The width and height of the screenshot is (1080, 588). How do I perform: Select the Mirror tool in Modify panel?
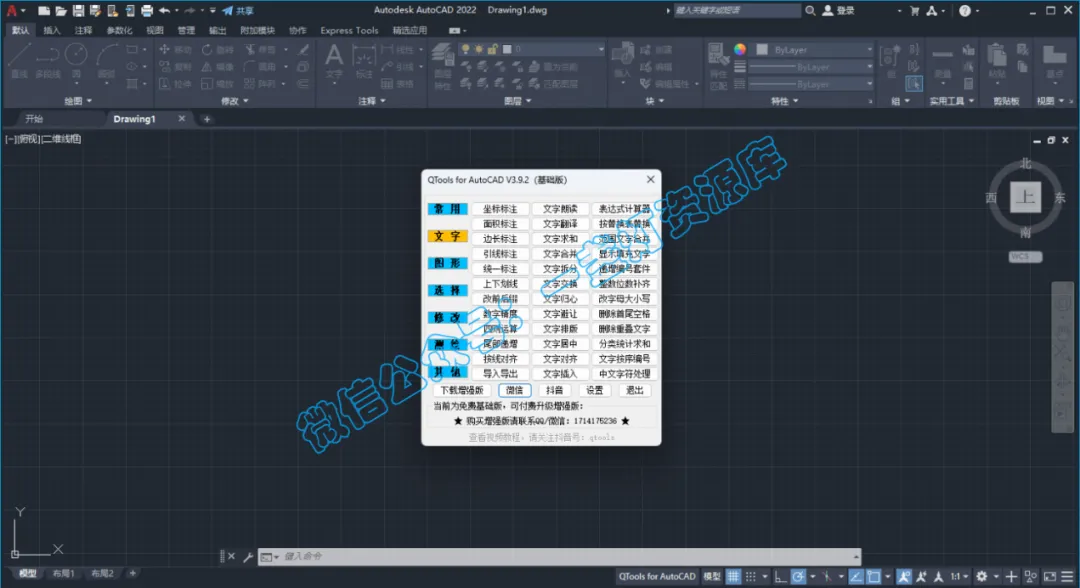pos(217,67)
